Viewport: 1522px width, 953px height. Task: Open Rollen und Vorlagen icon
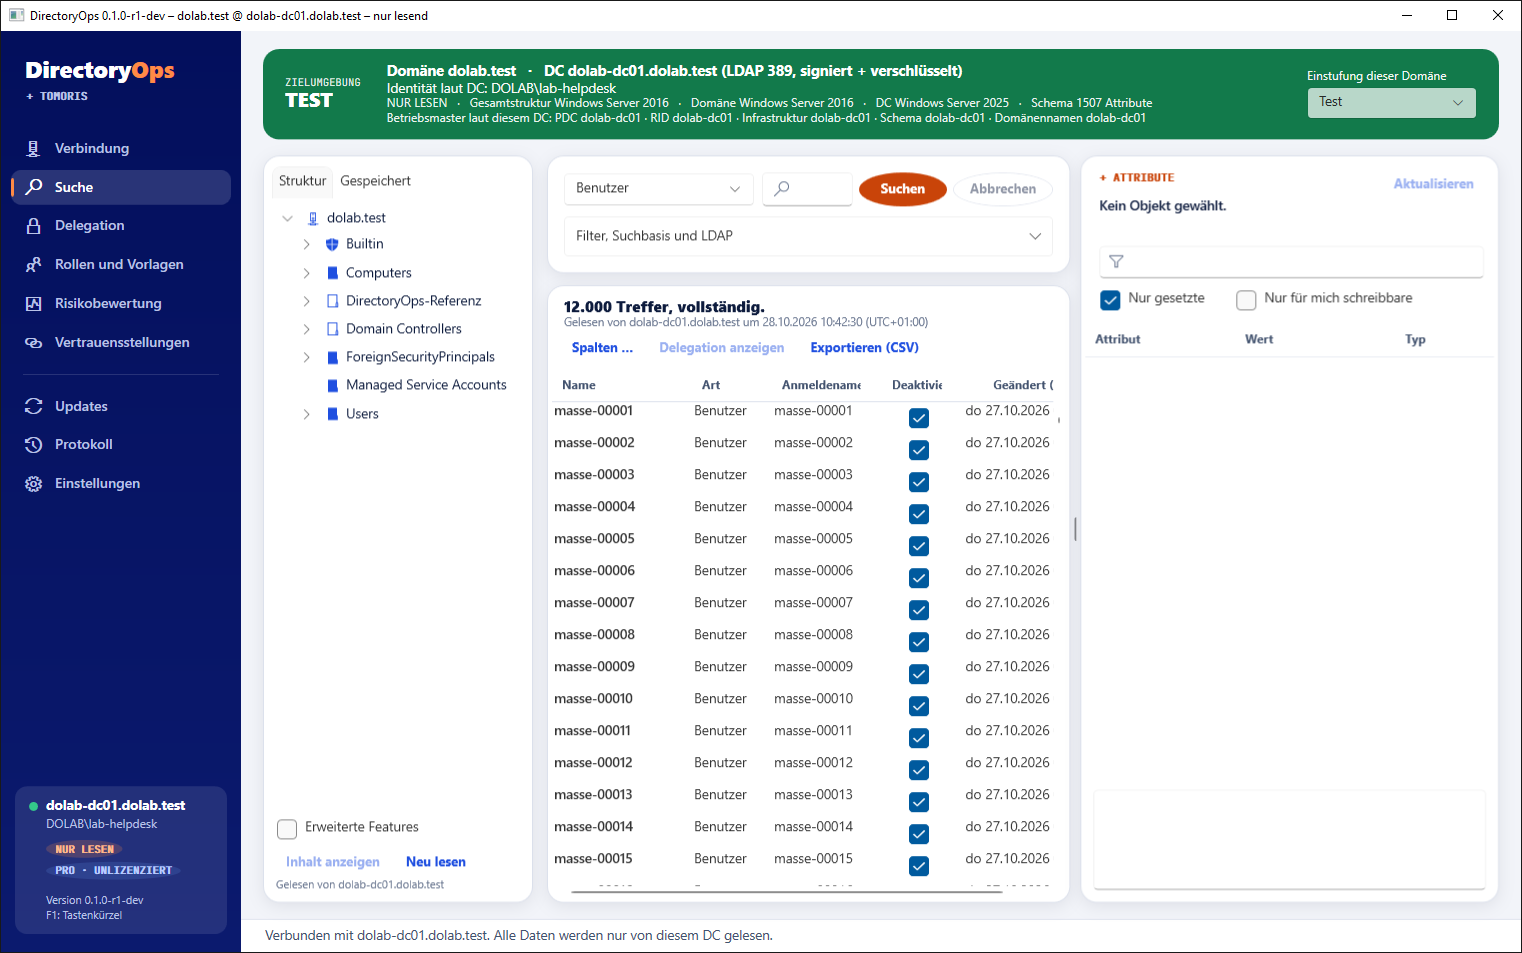34,265
